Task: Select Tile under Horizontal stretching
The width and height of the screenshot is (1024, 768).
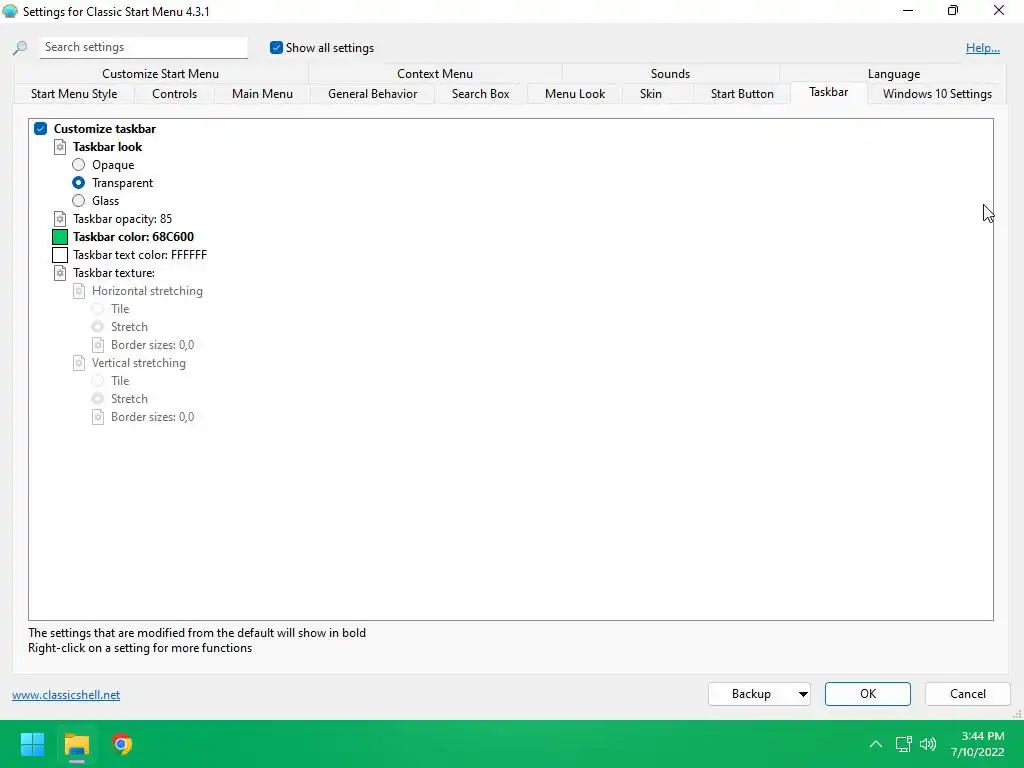Action: pyautogui.click(x=97, y=309)
